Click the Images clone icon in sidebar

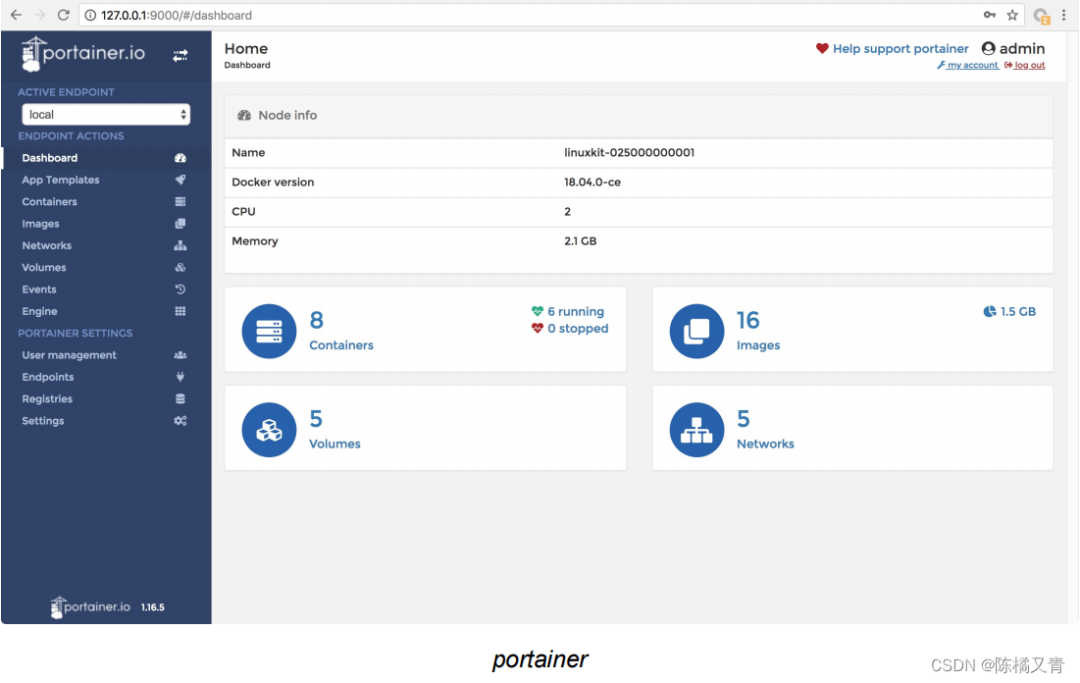click(180, 224)
